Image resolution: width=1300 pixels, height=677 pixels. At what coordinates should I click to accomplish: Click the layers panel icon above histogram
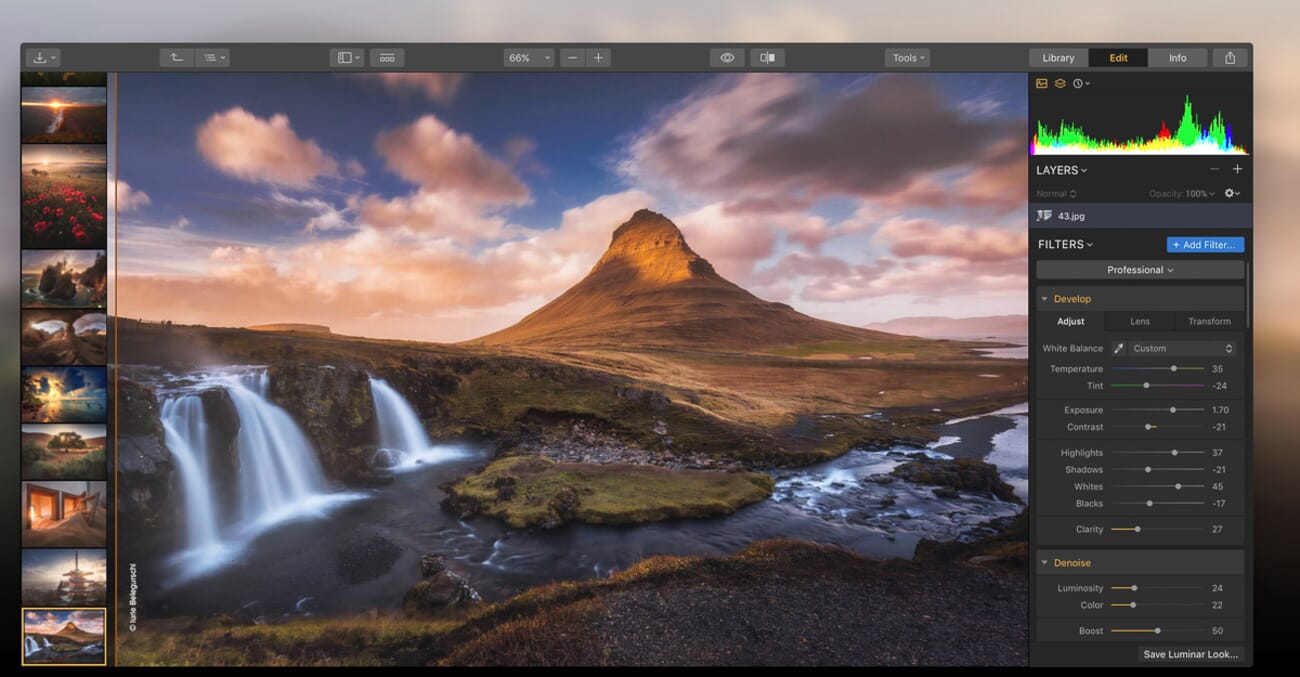coord(1059,84)
